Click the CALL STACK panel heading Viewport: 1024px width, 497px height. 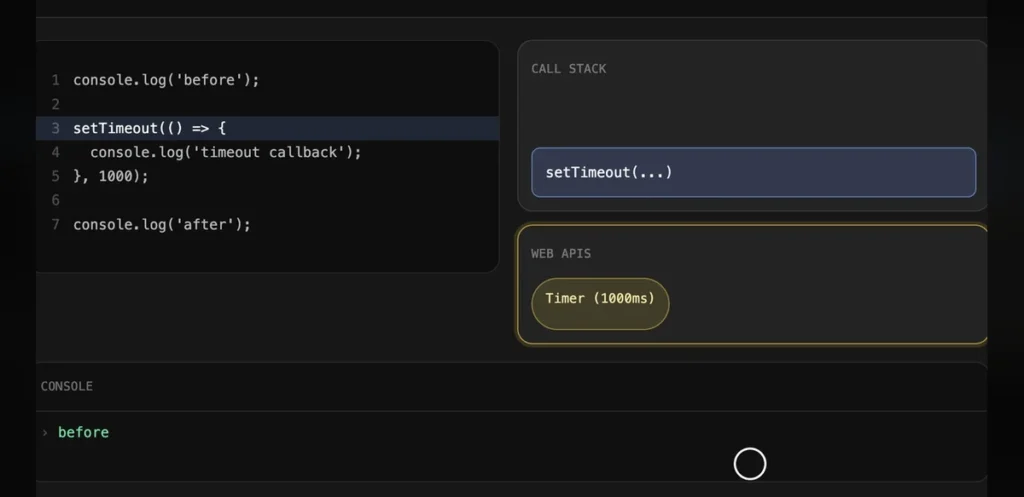(569, 69)
